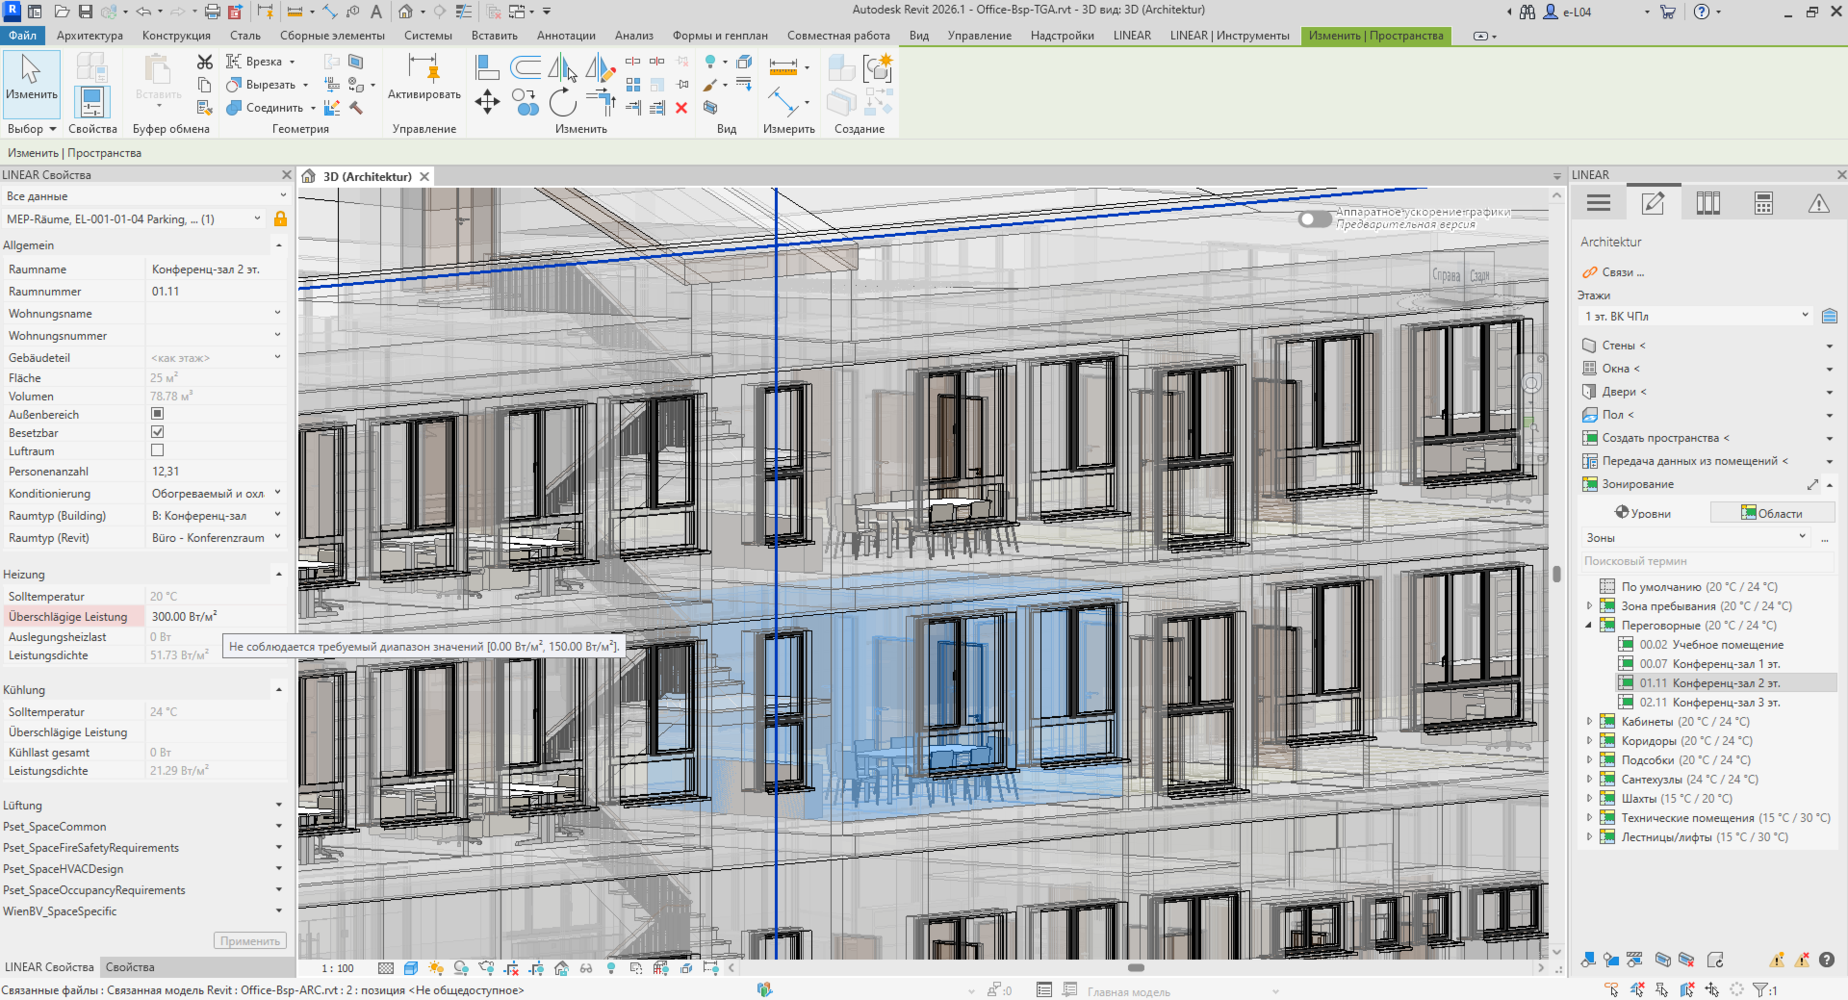Click the Cut geometry tool icon

(x=234, y=85)
